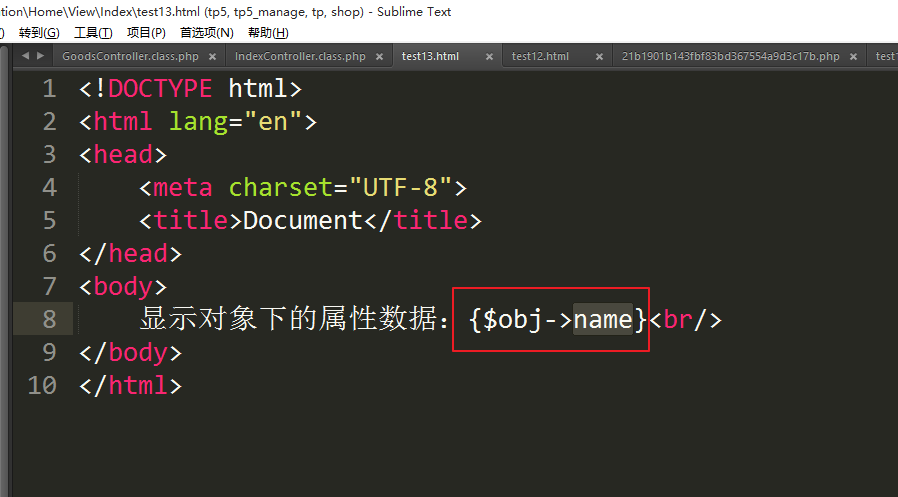Screen dimensions: 898x497
Task: Switch to the test12.html tab
Action: coord(540,57)
